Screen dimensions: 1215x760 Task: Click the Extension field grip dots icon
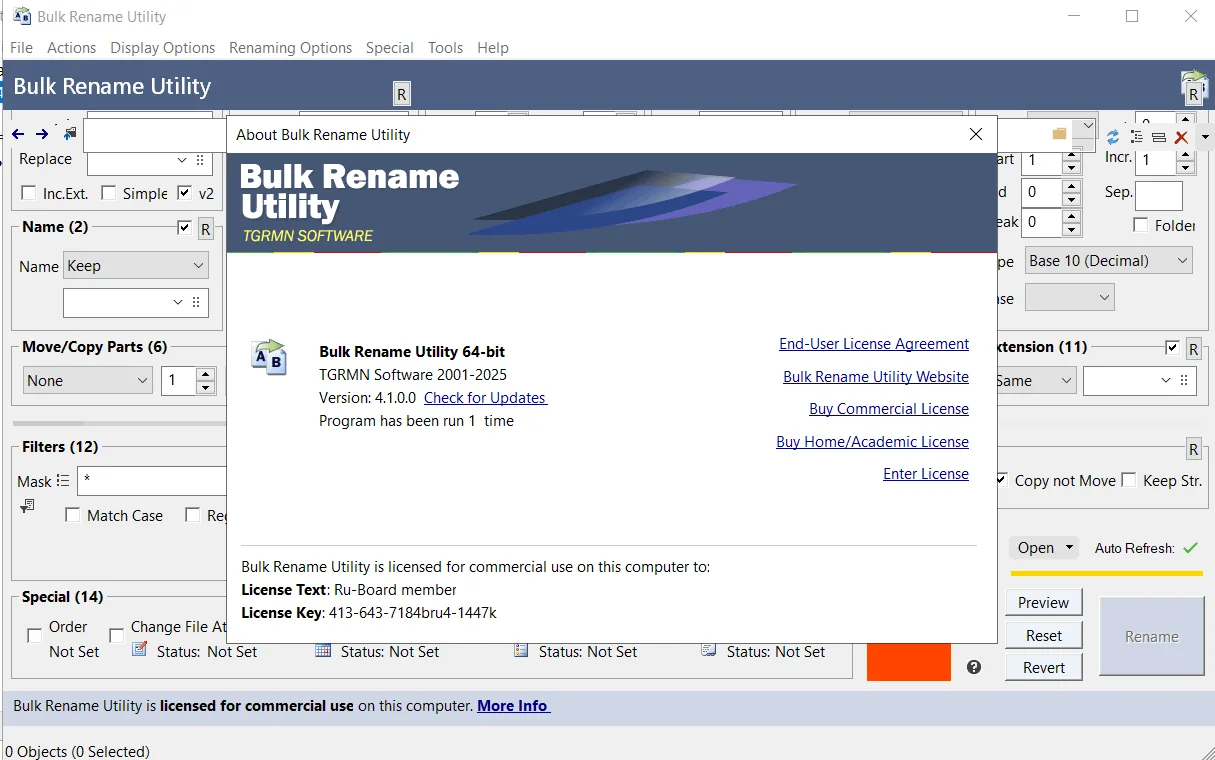1184,380
